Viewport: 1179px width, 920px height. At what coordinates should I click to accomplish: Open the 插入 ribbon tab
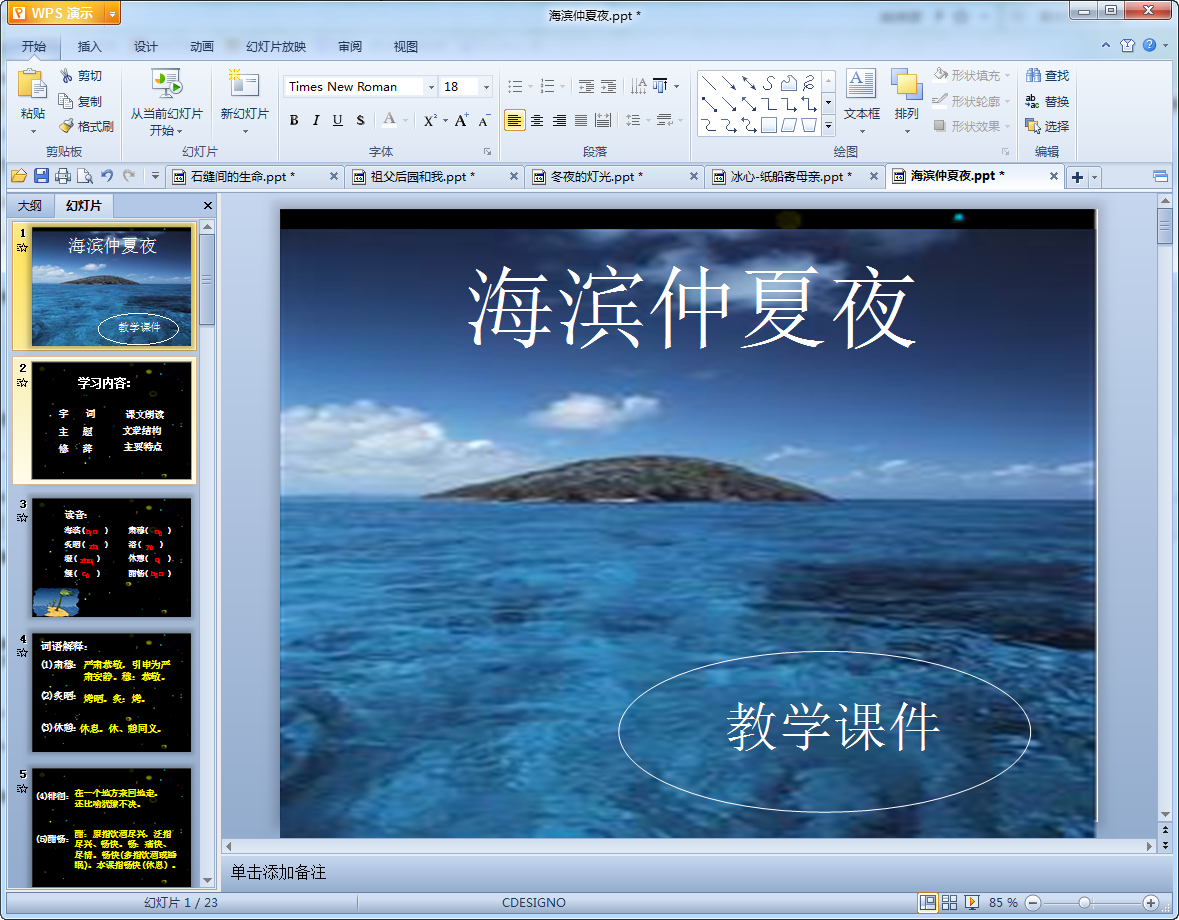click(x=89, y=47)
